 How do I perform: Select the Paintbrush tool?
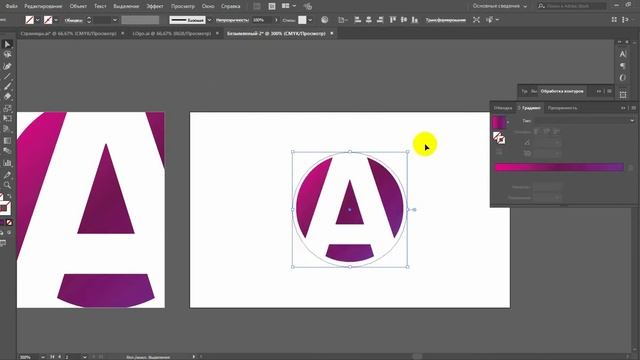(7, 86)
